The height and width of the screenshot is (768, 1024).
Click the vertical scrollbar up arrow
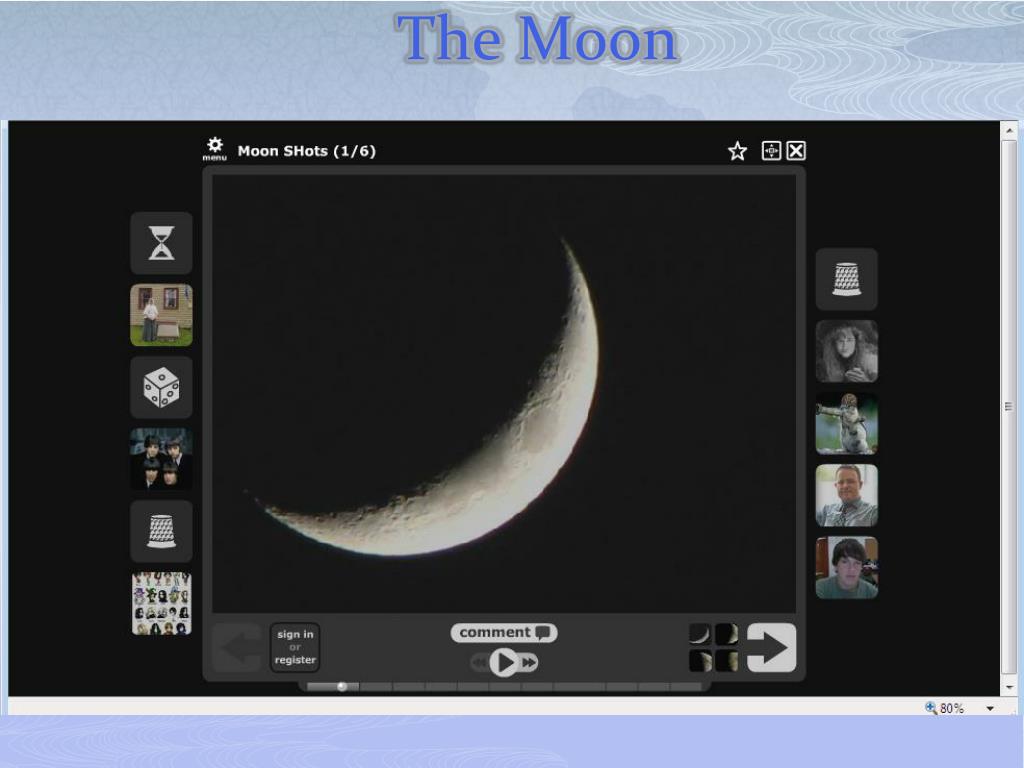(1010, 131)
